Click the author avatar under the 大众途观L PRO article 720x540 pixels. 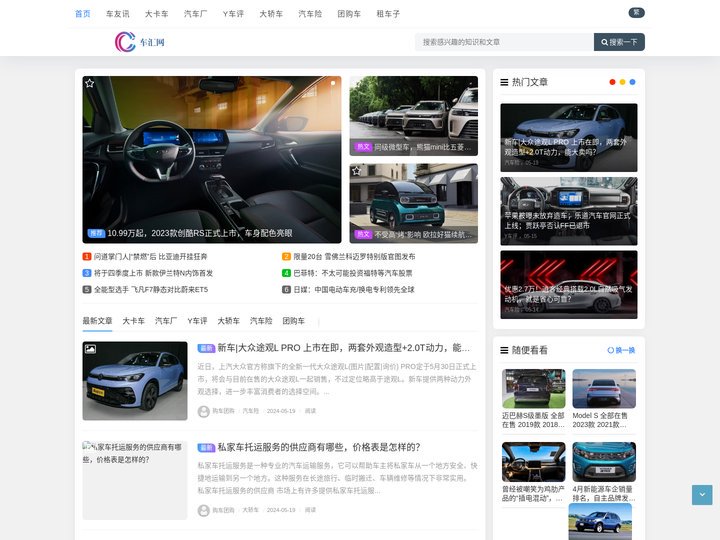coord(203,411)
